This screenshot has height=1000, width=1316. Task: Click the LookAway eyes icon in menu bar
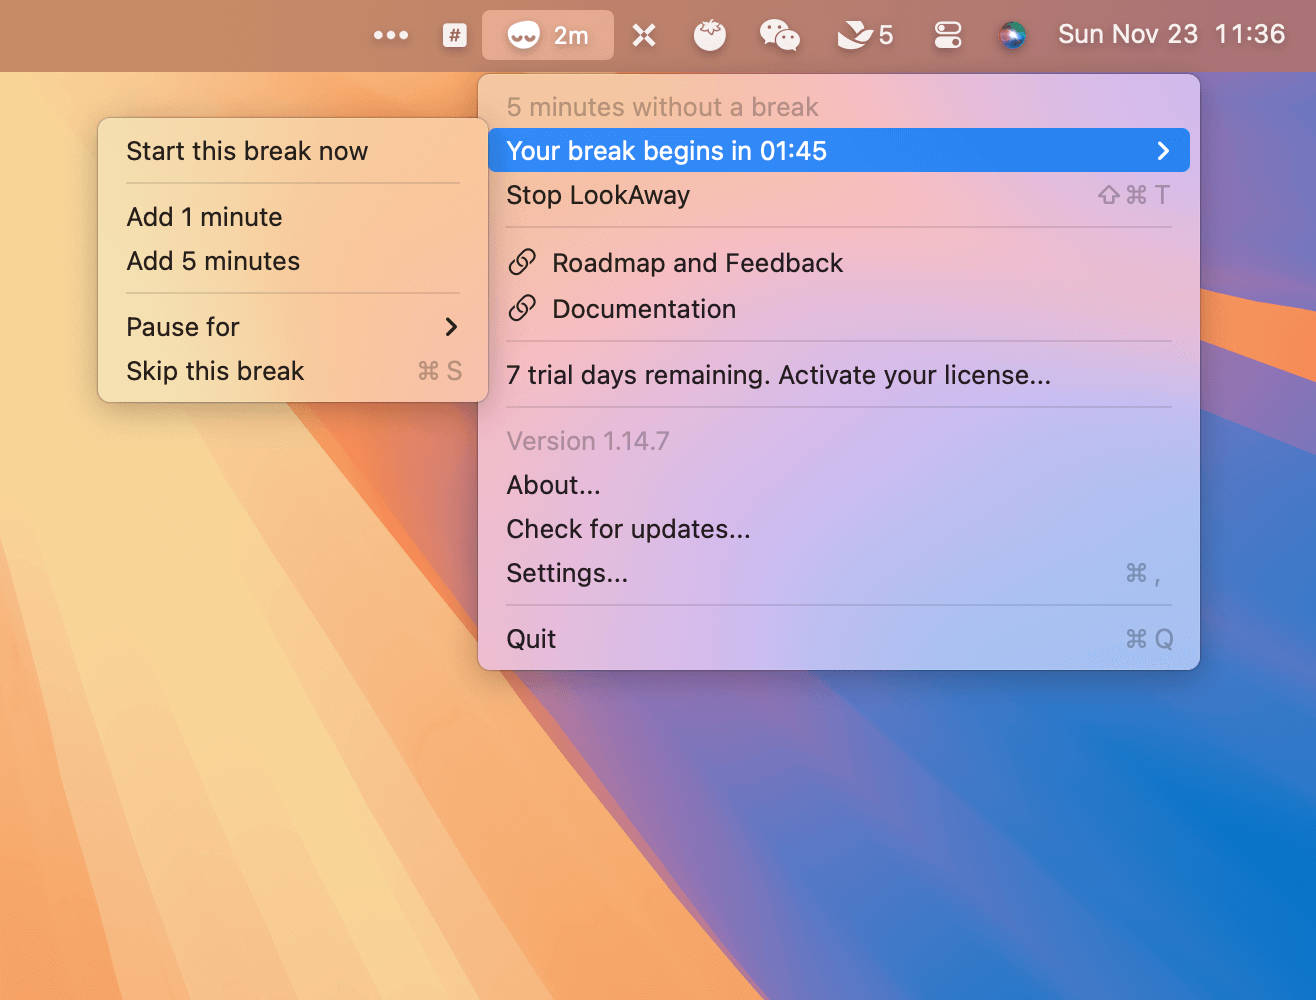point(524,36)
